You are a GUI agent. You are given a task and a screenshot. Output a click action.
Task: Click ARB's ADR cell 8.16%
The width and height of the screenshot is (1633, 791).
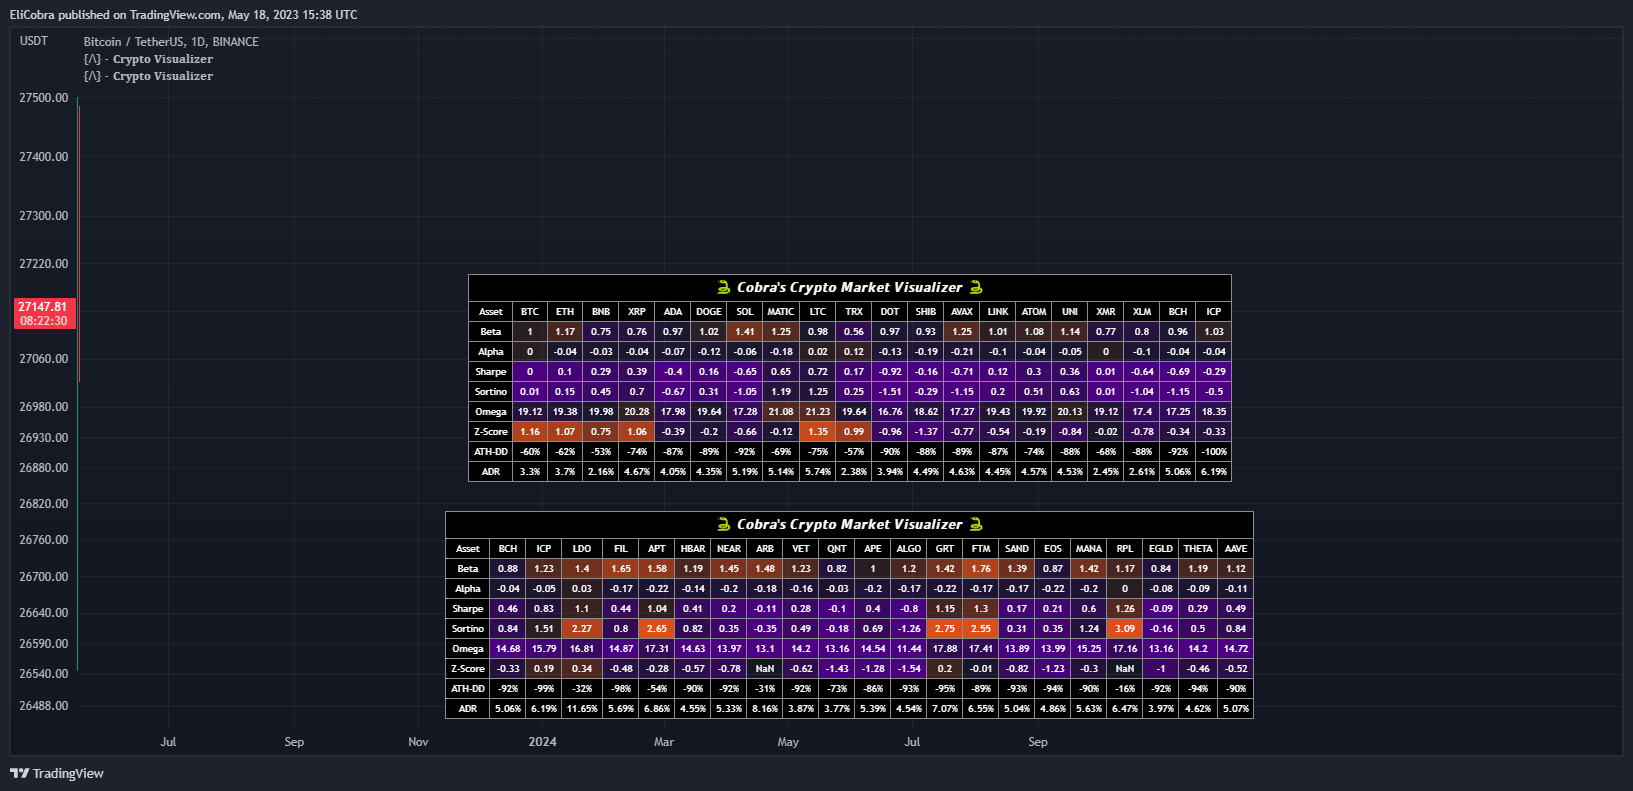point(765,709)
